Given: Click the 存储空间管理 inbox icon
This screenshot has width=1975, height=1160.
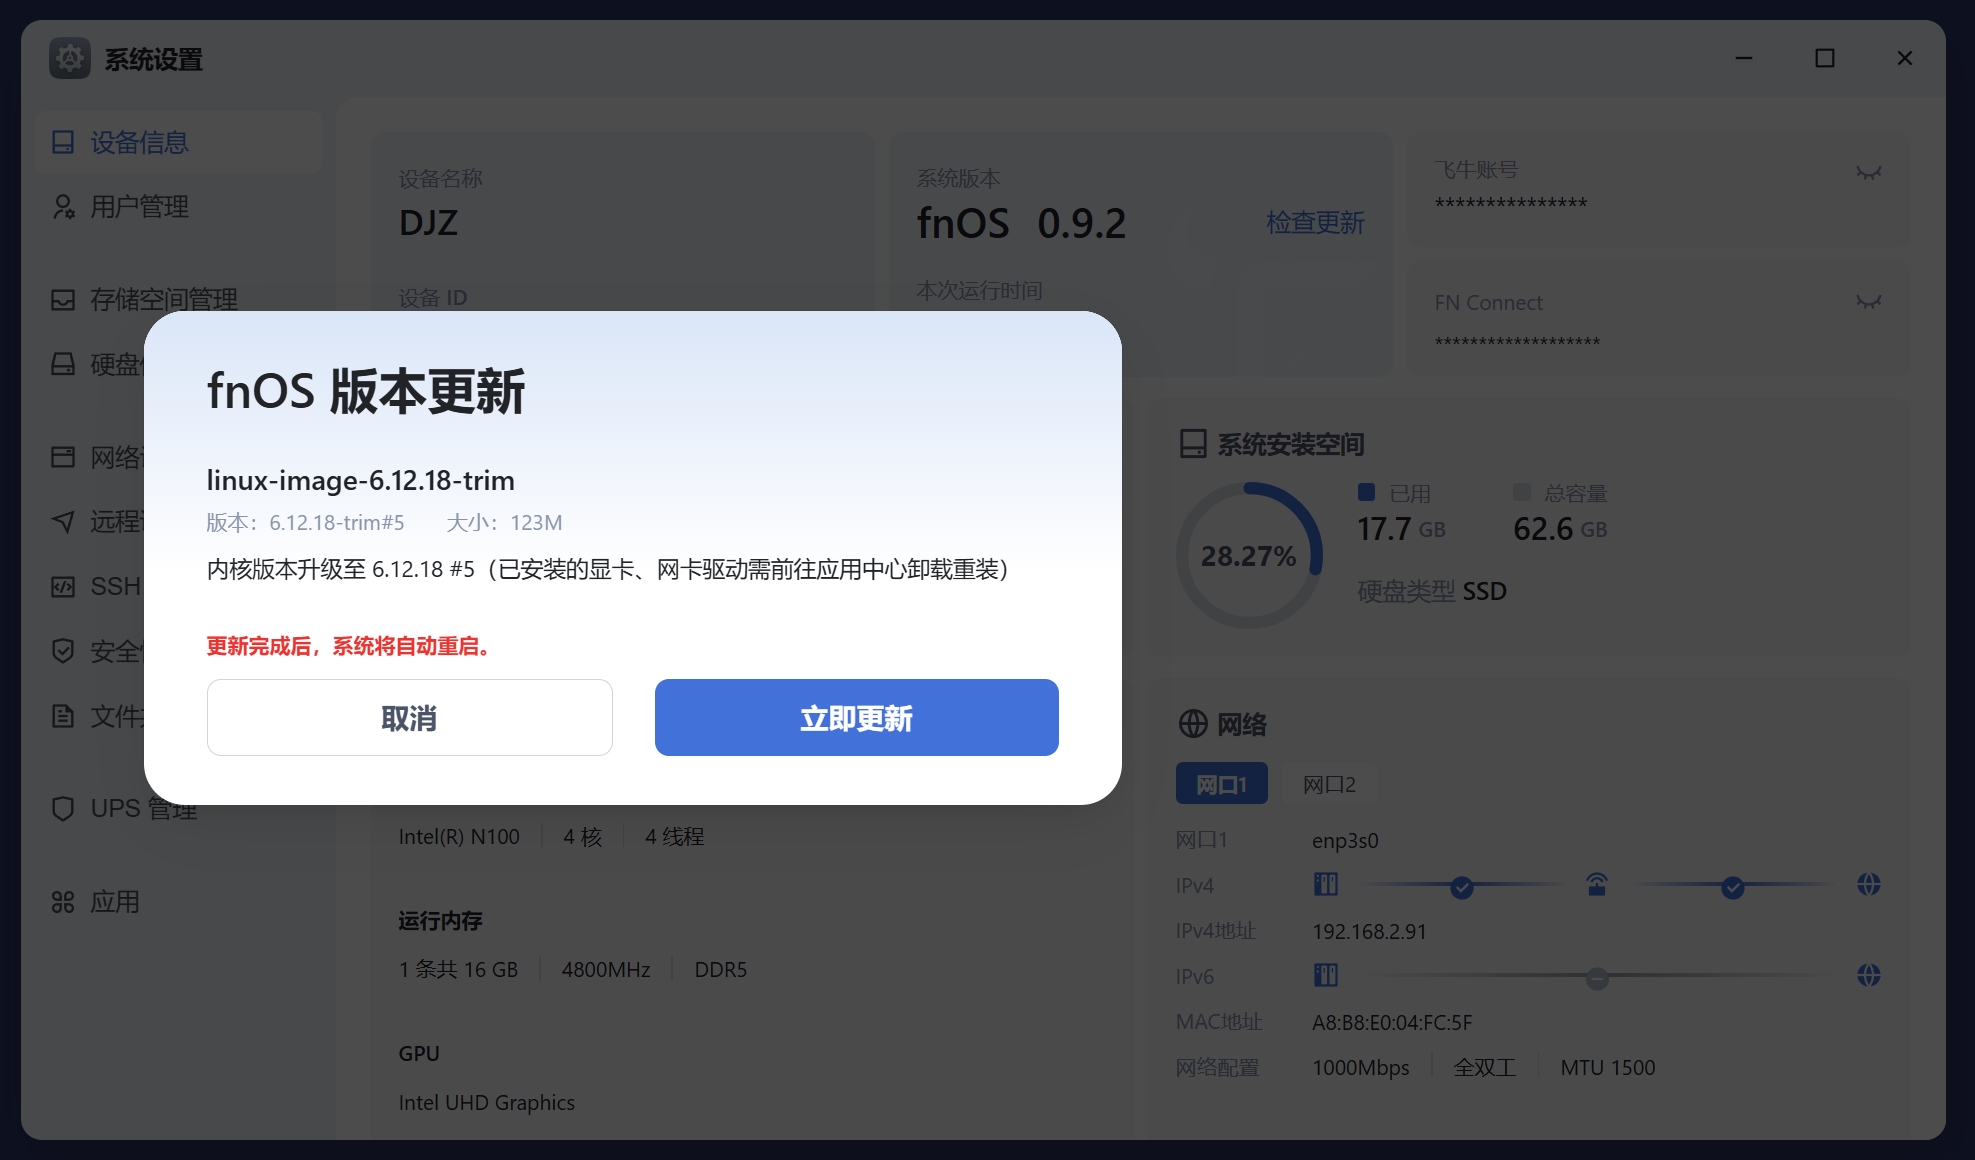Looking at the screenshot, I should [x=63, y=300].
